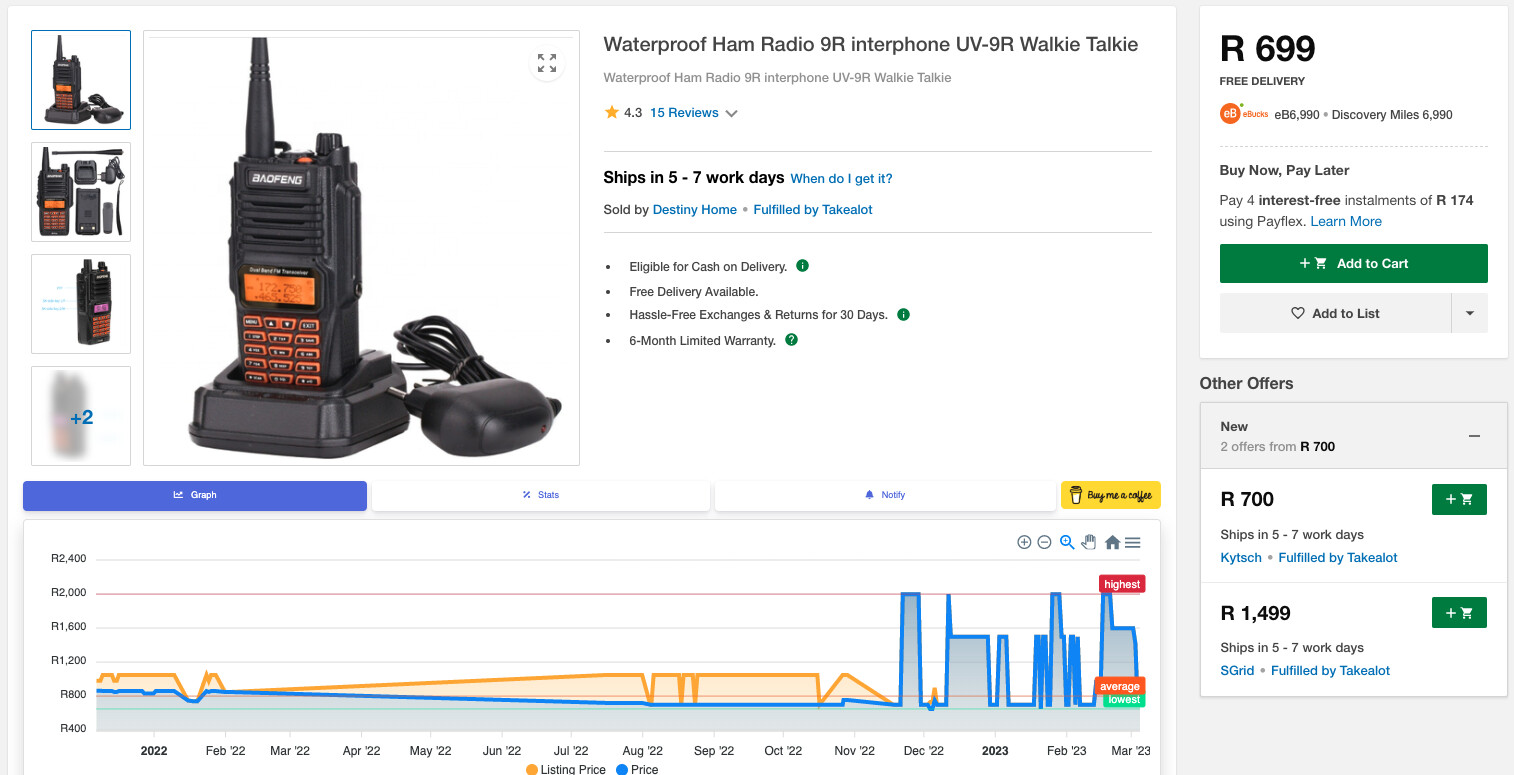Open the Destiny Home seller link

[x=694, y=210]
